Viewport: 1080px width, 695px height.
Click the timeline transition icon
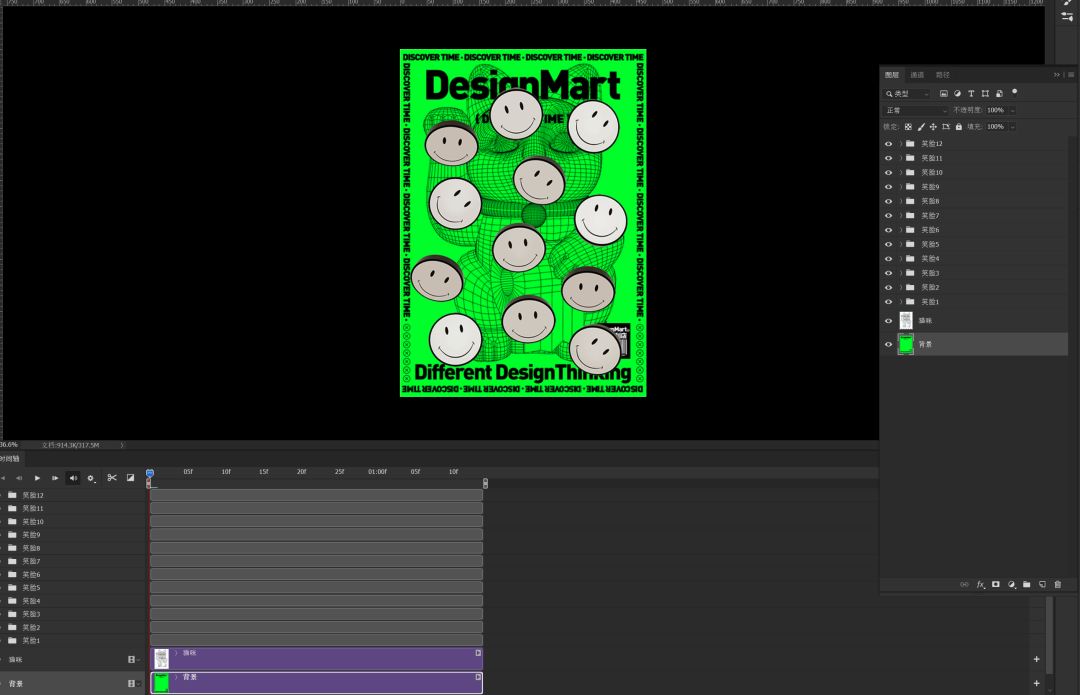(x=130, y=477)
